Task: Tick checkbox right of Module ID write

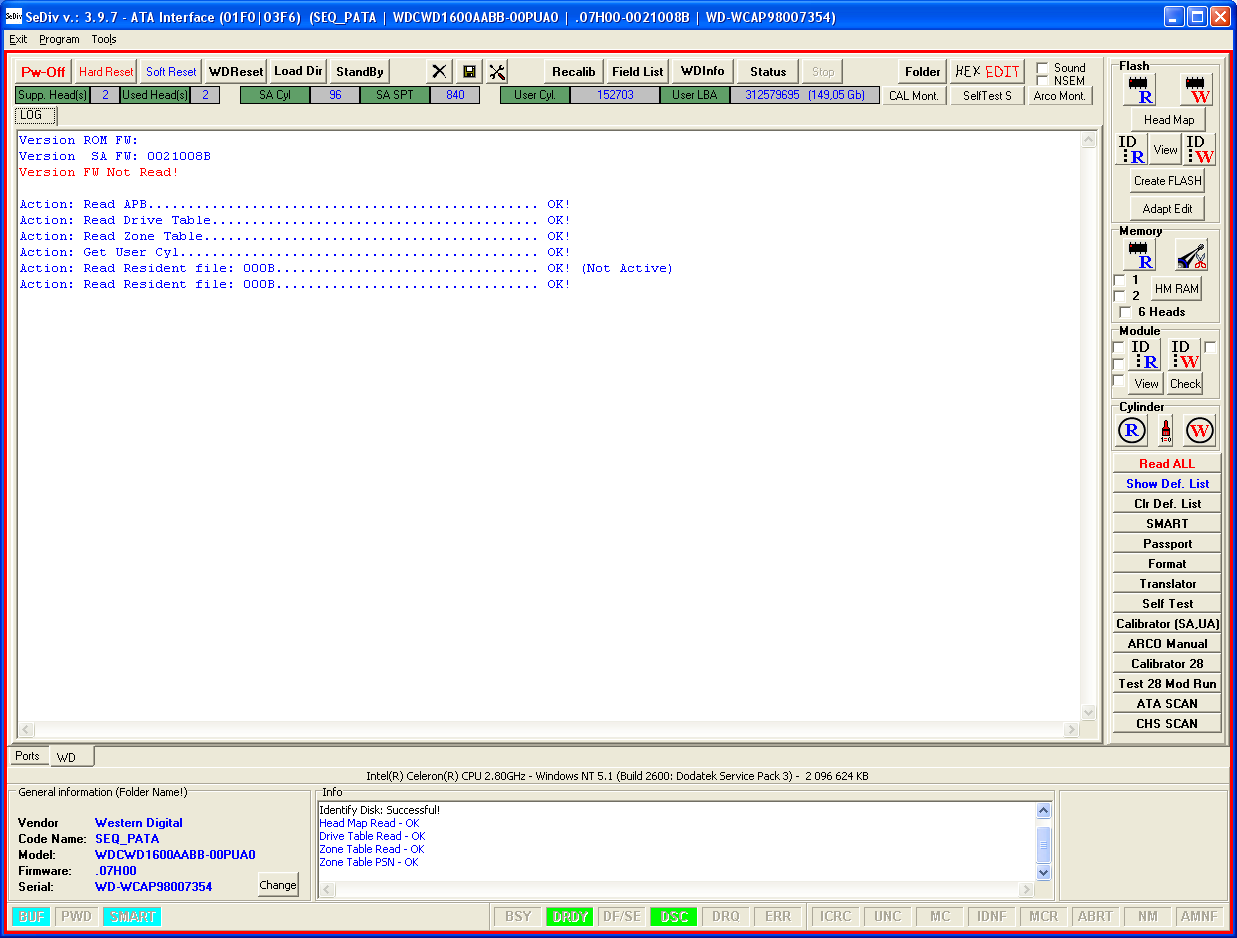Action: tap(1210, 347)
